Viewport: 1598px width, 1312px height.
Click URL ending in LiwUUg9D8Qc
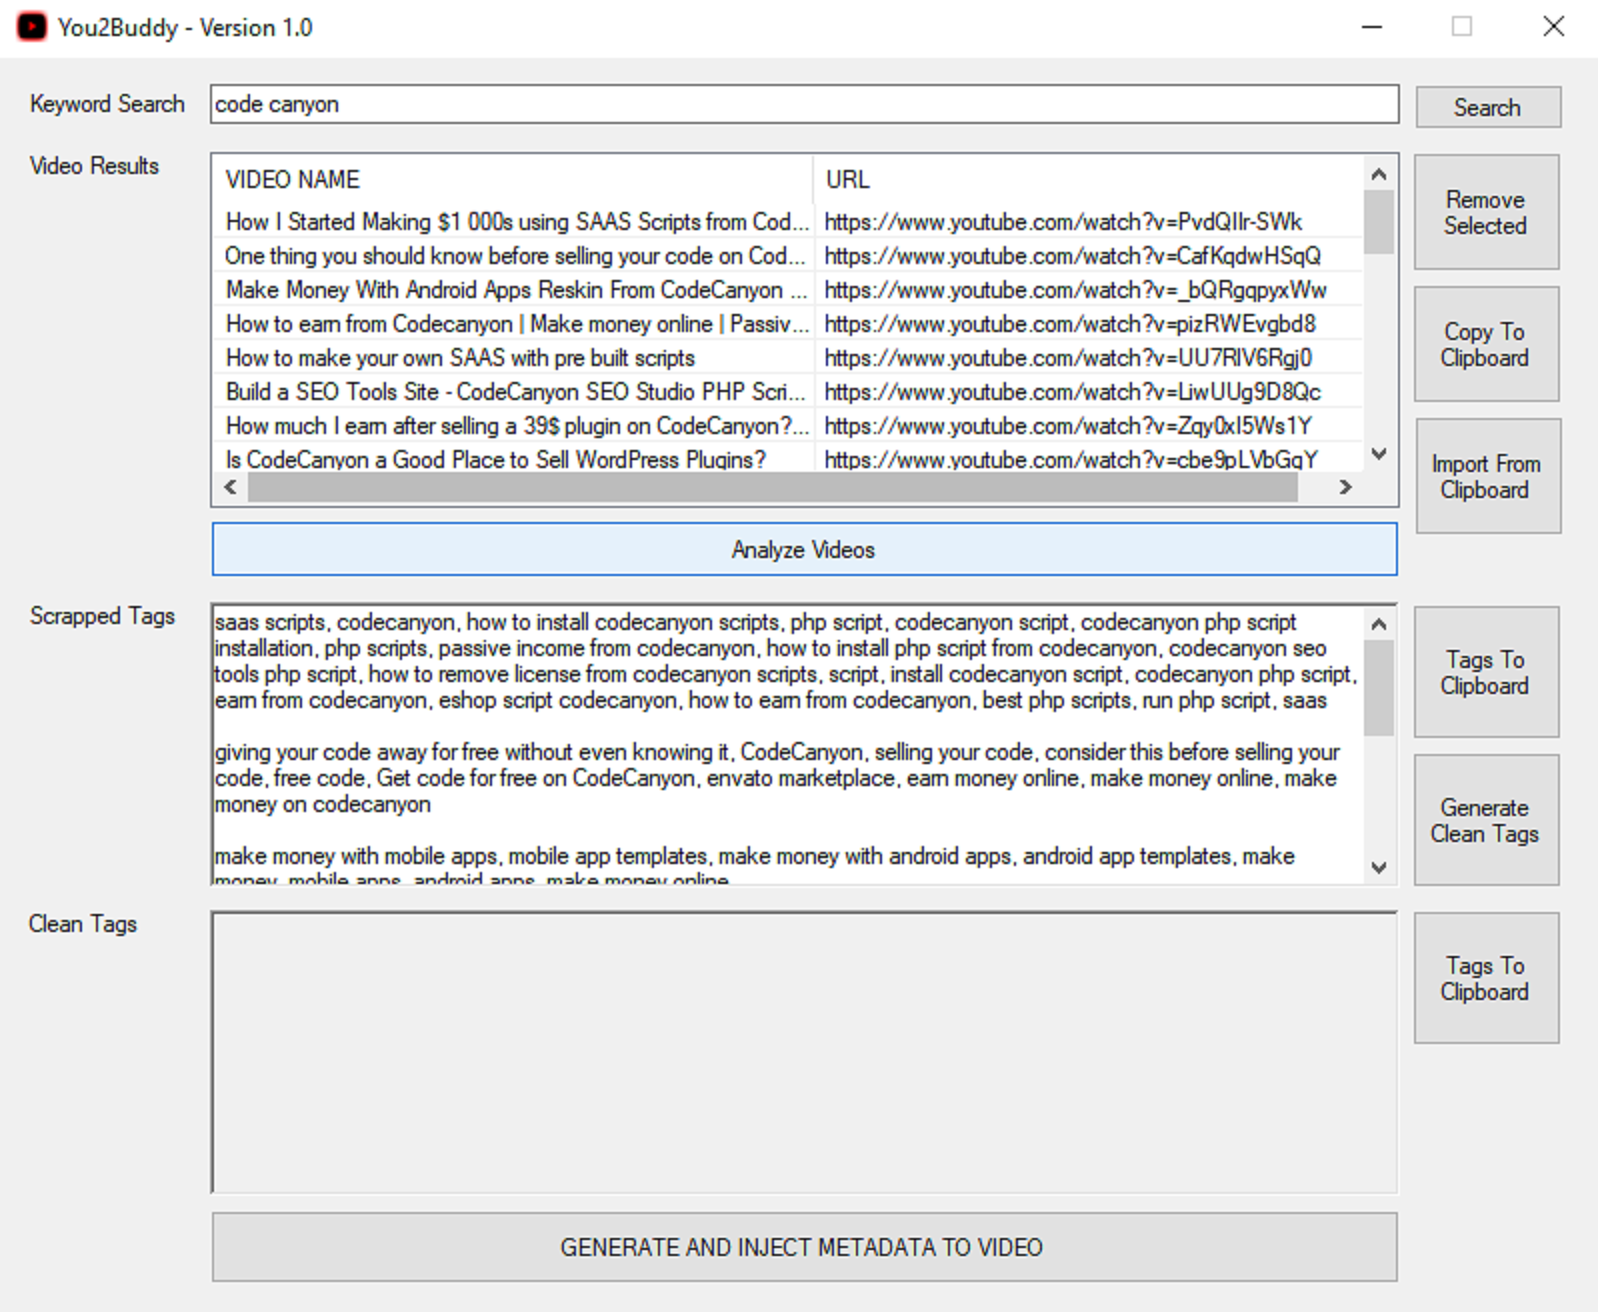point(1072,392)
